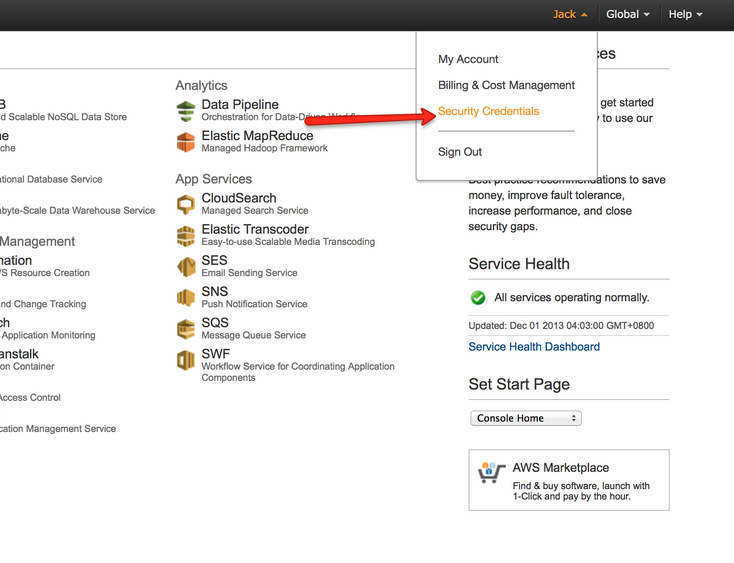Open the SES email service icon
Screen dimensions: 734x563
[186, 267]
